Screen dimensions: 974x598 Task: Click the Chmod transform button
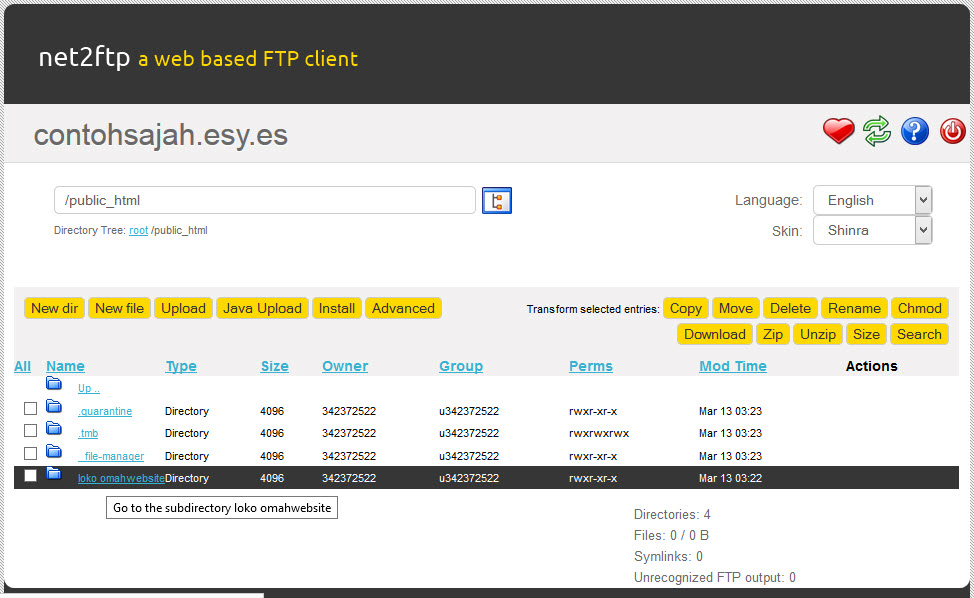click(919, 308)
